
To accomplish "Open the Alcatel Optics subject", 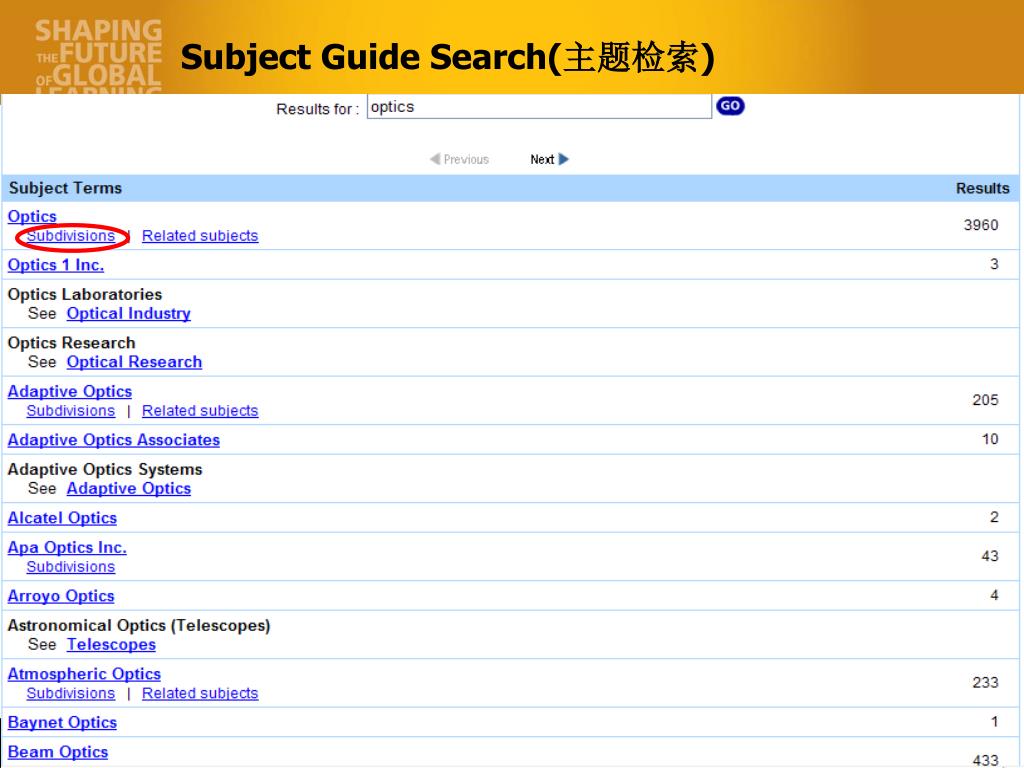I will (62, 518).
